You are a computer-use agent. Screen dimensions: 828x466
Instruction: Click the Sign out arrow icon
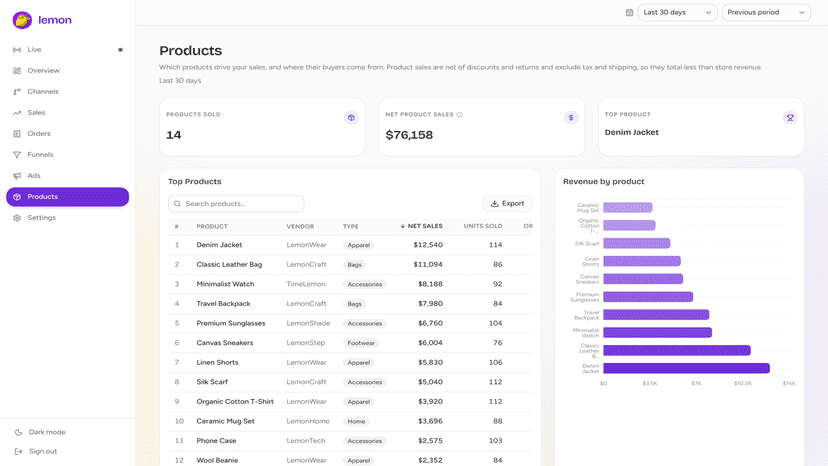click(x=18, y=452)
